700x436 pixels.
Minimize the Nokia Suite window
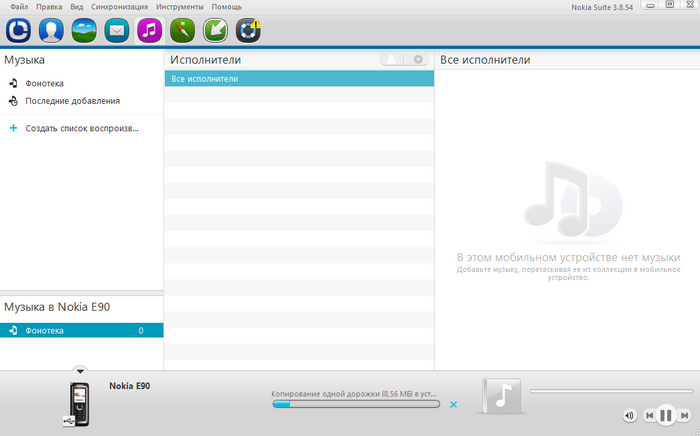(x=650, y=5)
